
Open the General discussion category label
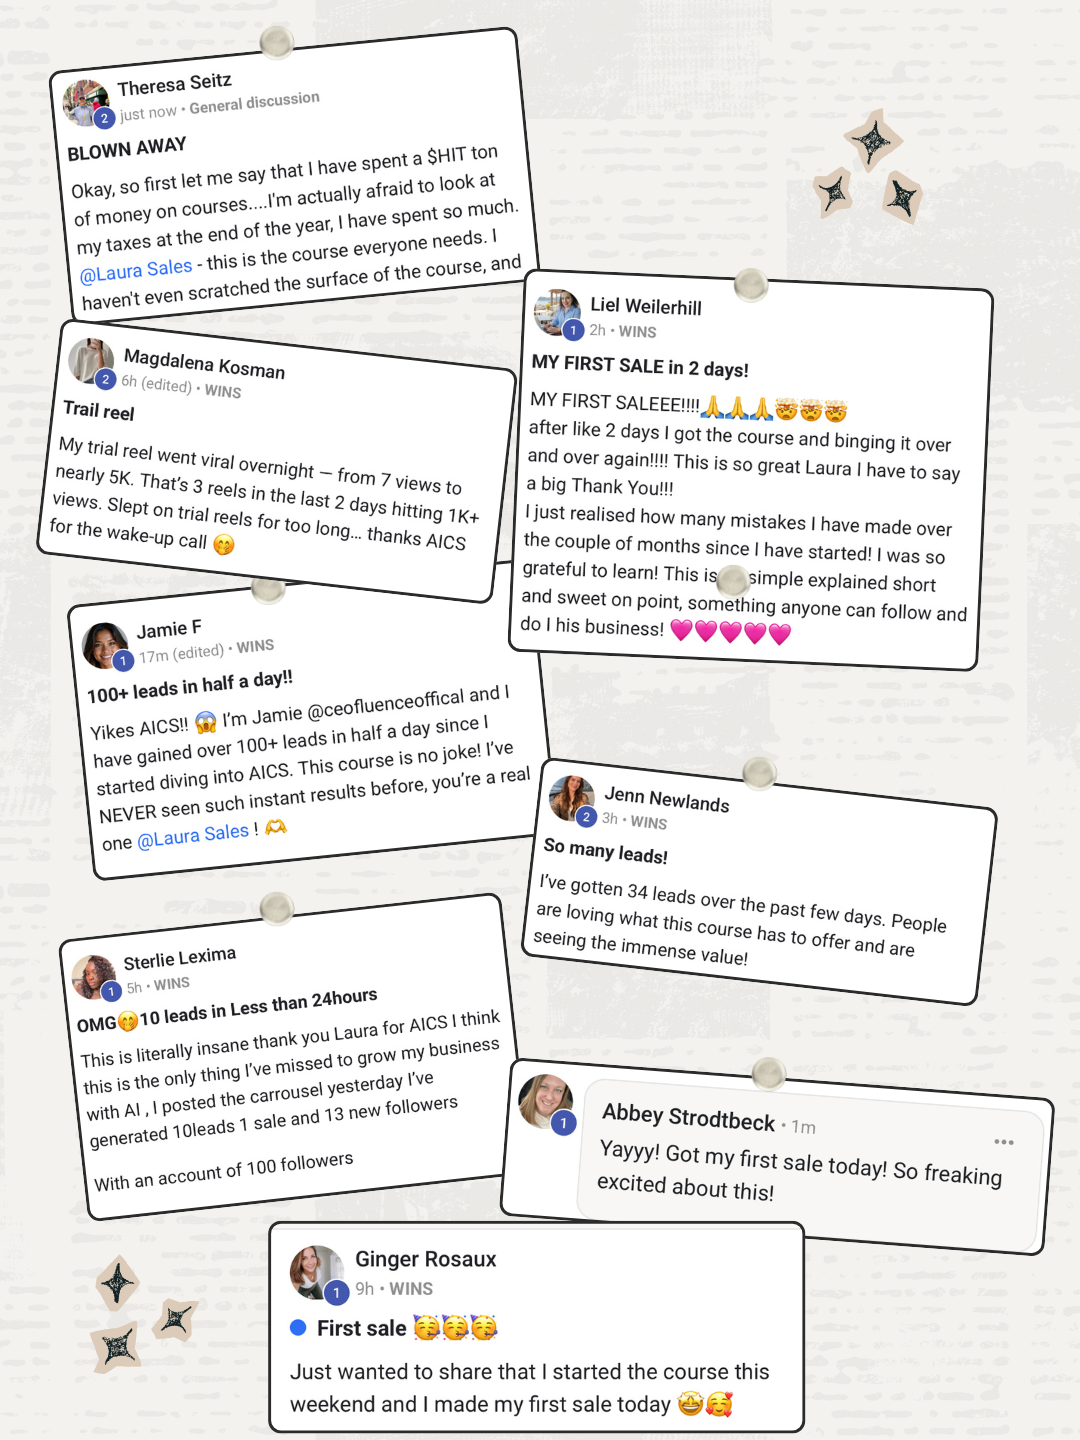254,102
